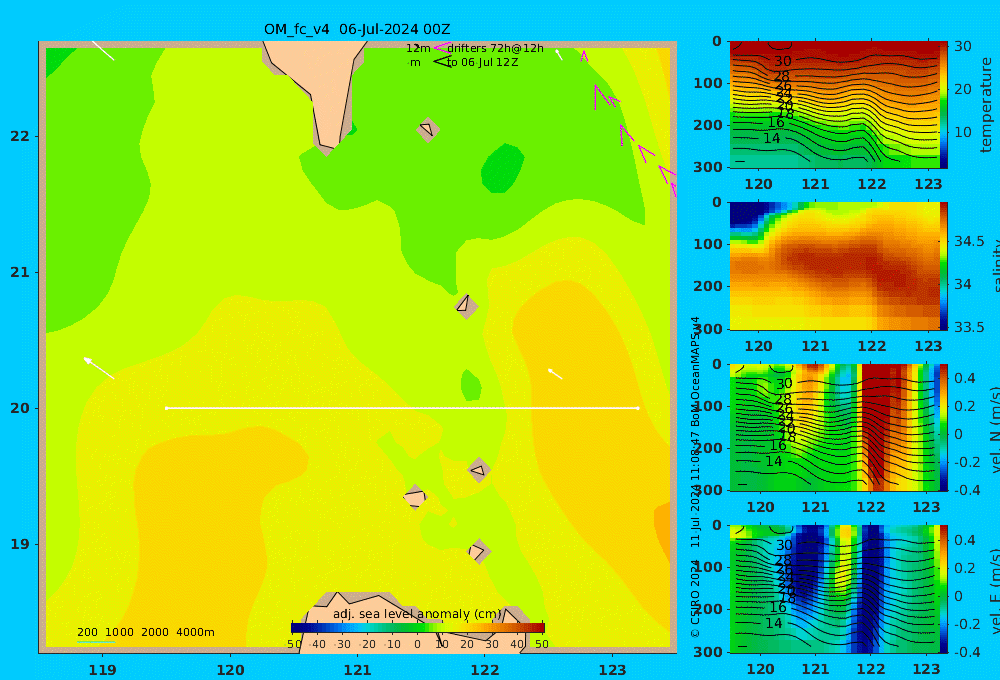Click the 14 contour label in temperature plot

coord(772,138)
